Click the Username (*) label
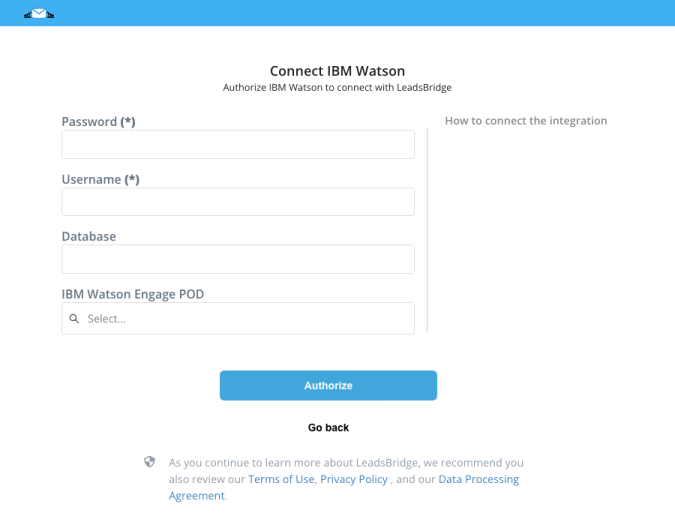675x525 pixels. (x=100, y=179)
